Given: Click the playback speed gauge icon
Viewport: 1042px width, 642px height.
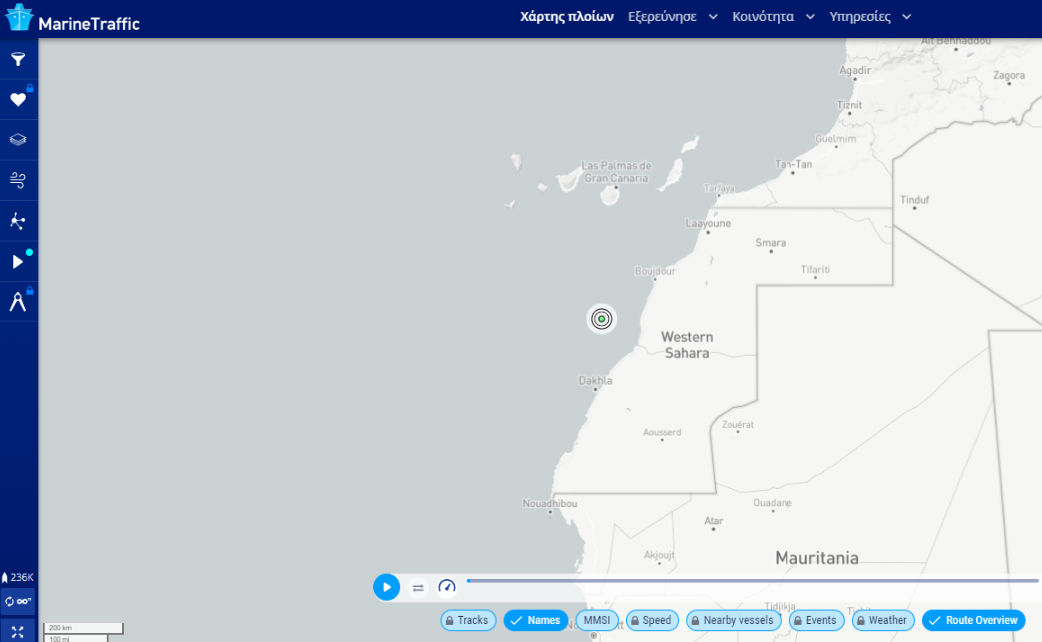Looking at the screenshot, I should click(x=447, y=587).
